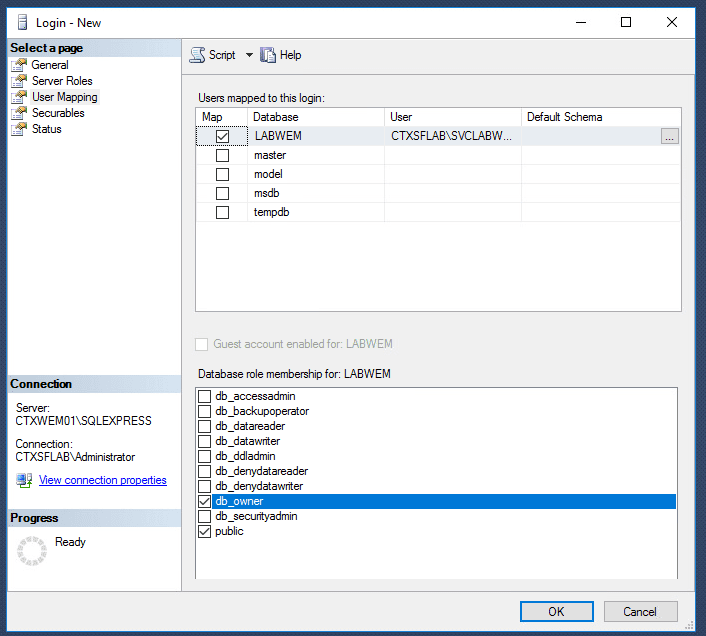Click the Database column header
Image resolution: width=706 pixels, height=636 pixels.
pos(316,117)
